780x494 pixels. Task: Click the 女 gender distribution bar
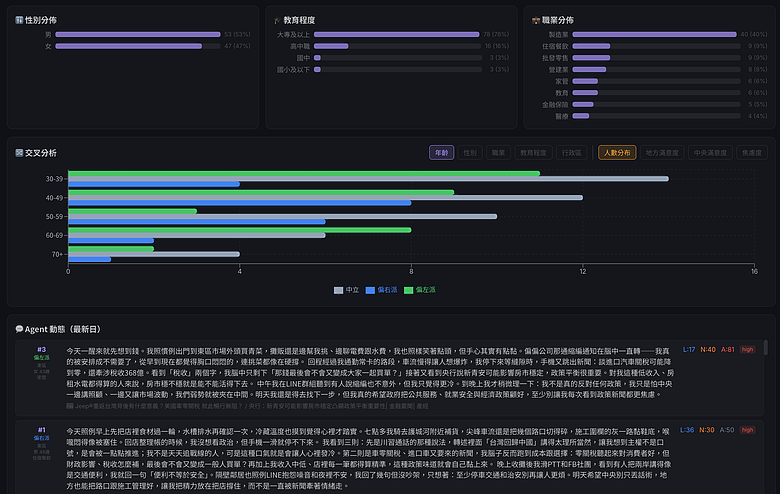pyautogui.click(x=129, y=46)
